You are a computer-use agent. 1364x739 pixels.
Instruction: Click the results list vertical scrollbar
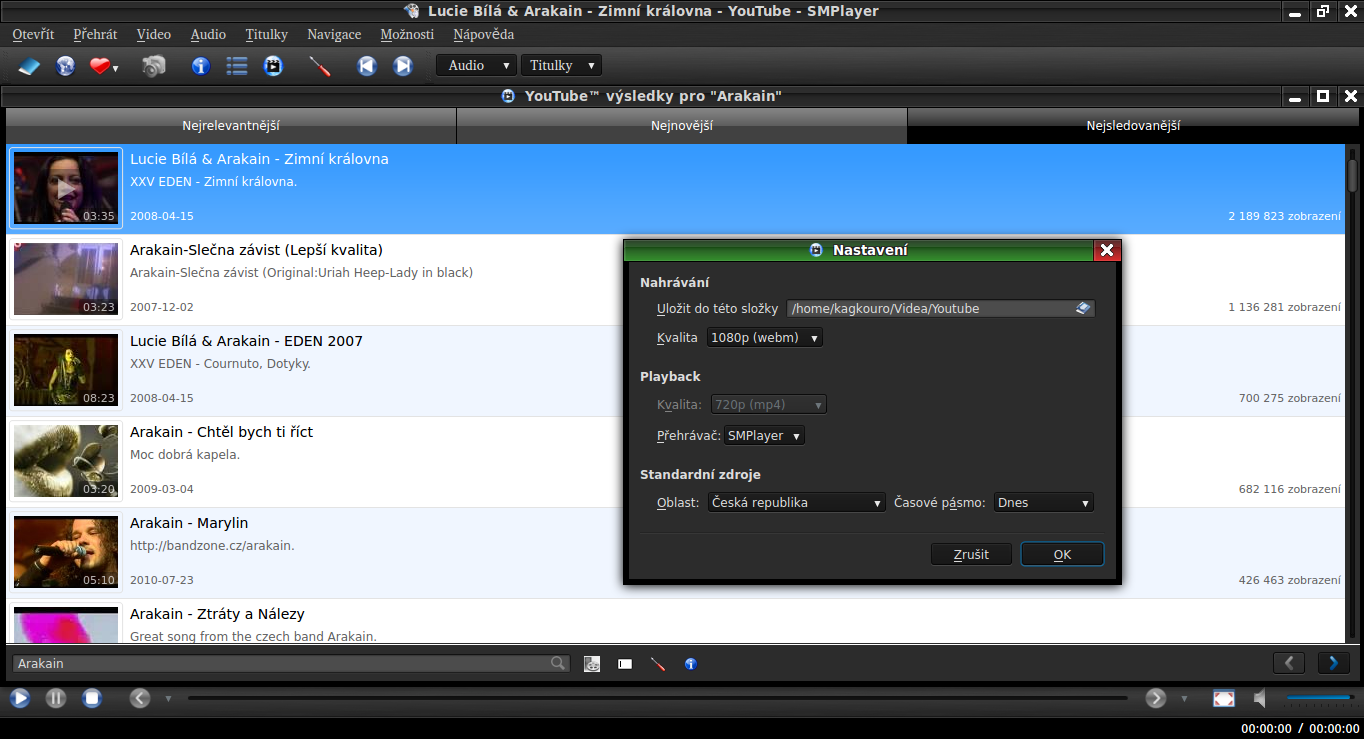point(1352,395)
